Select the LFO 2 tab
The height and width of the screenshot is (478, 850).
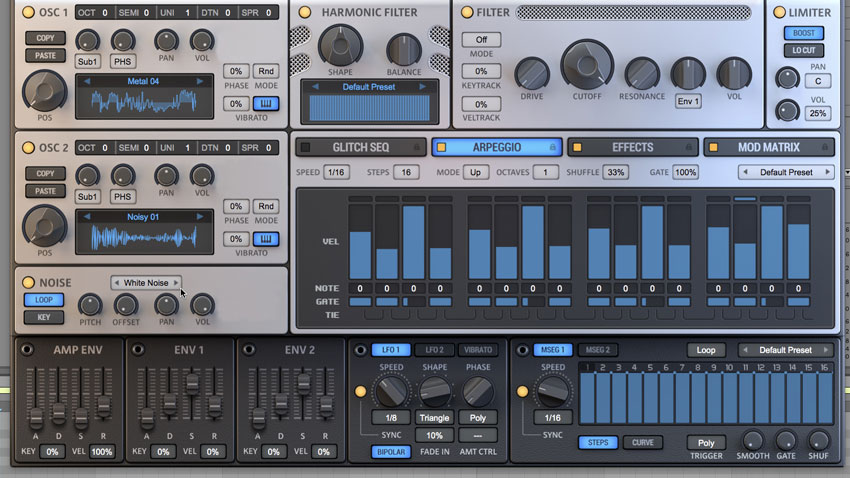[x=434, y=350]
